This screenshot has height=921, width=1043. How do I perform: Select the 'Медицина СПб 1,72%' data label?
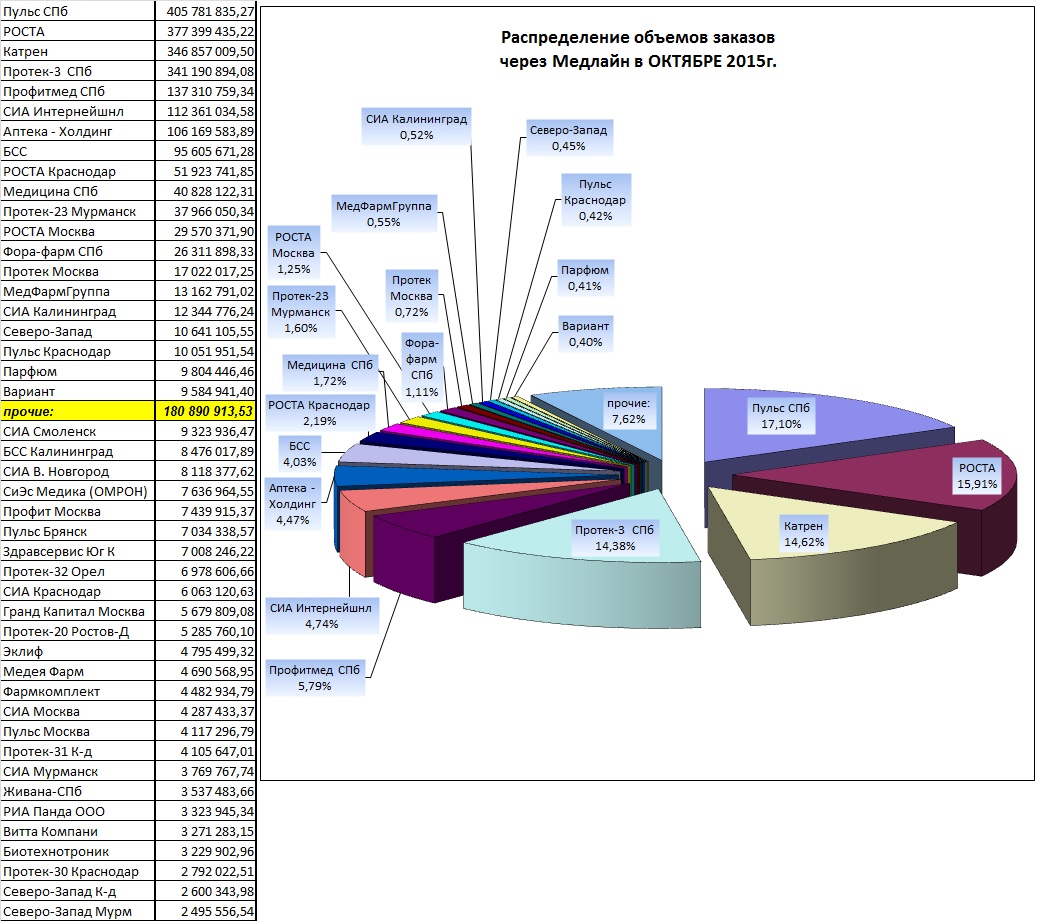tap(330, 372)
